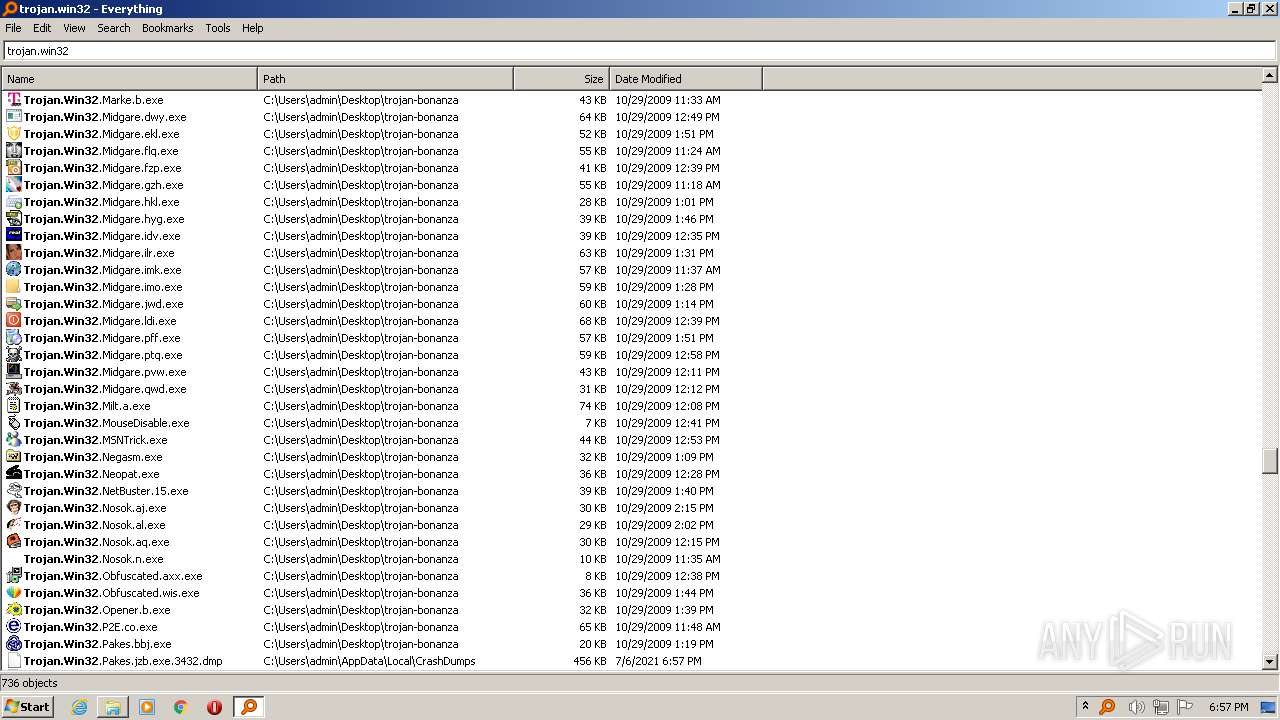Click red icon of Trojan.Win32.Midgare.ldi.exe
The width and height of the screenshot is (1280, 720).
point(14,321)
